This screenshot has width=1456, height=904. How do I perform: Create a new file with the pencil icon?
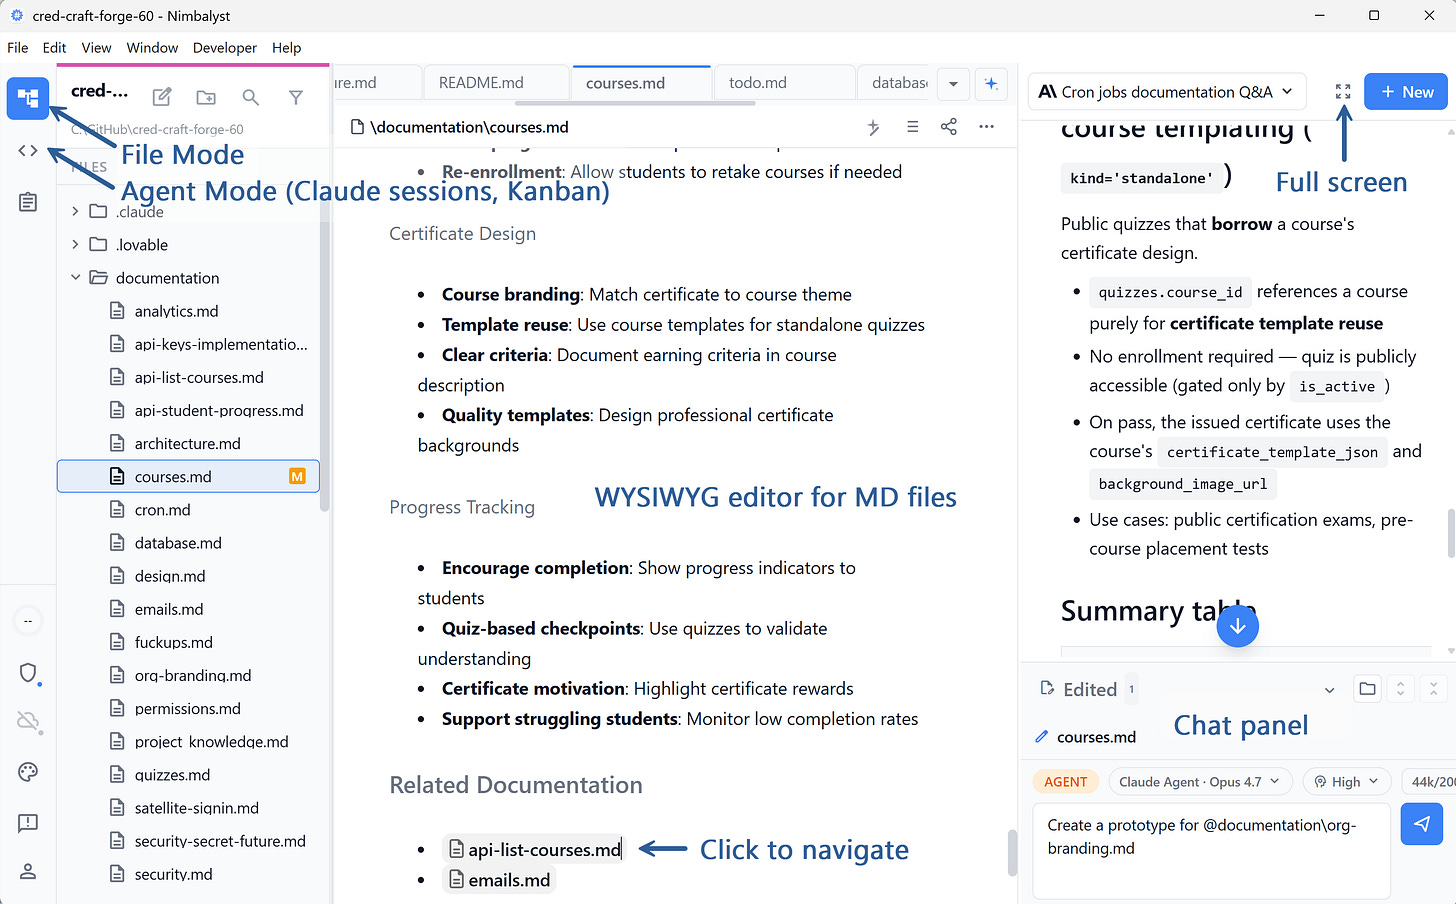click(x=162, y=97)
